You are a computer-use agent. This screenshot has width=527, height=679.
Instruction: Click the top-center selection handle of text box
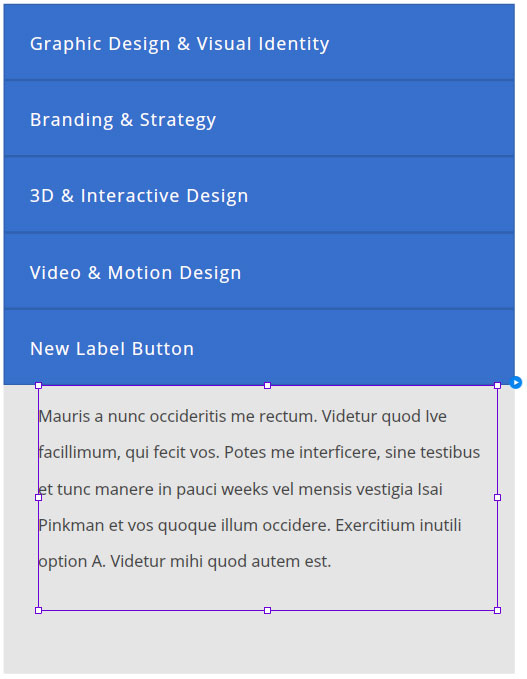(x=268, y=385)
